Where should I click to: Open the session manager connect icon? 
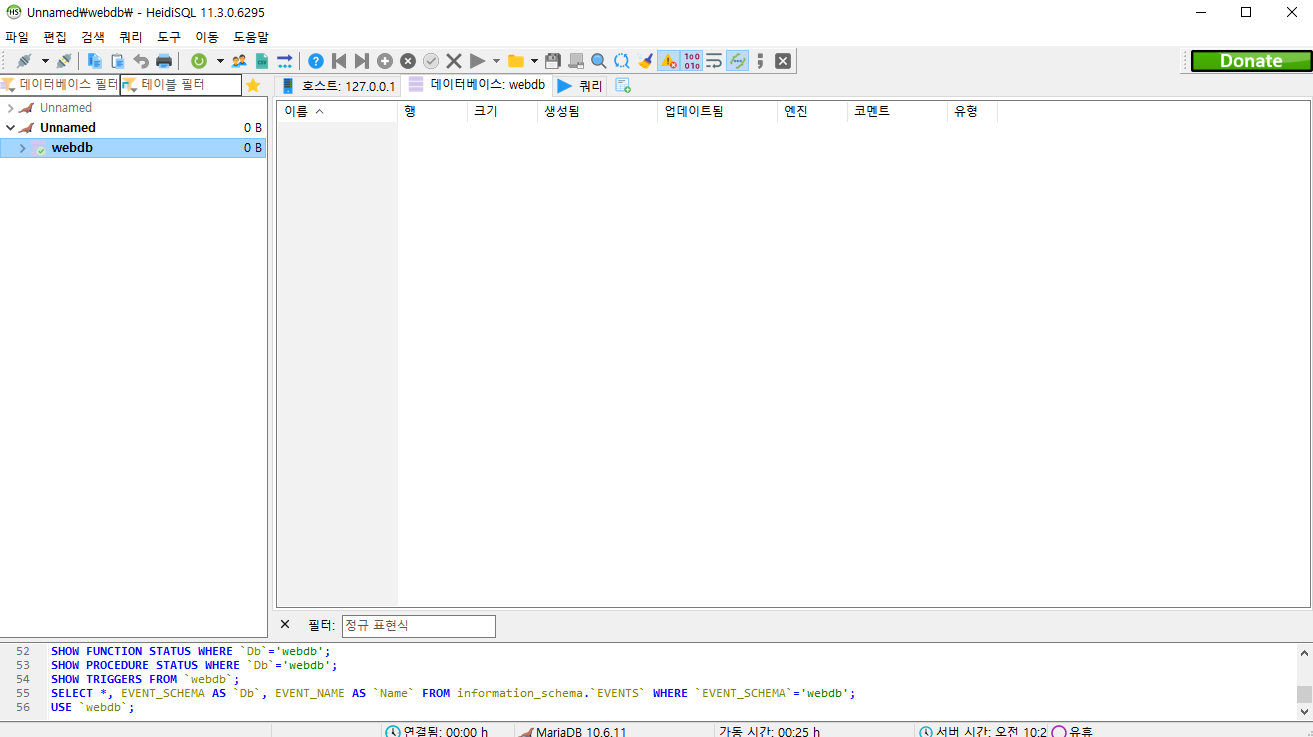(x=24, y=61)
